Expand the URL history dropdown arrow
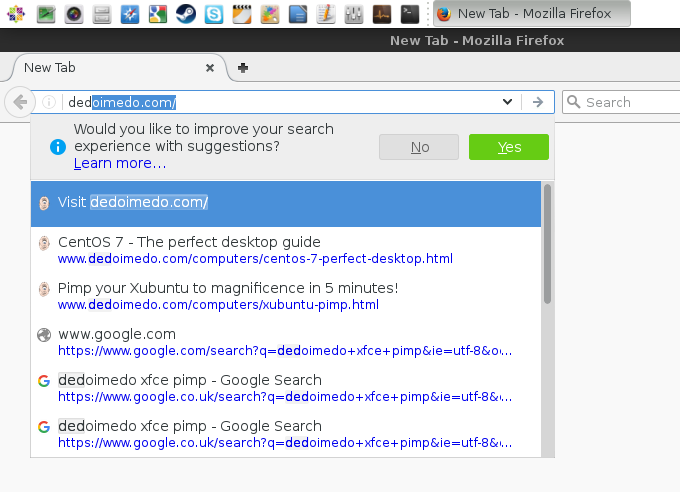Image resolution: width=680 pixels, height=492 pixels. point(507,102)
